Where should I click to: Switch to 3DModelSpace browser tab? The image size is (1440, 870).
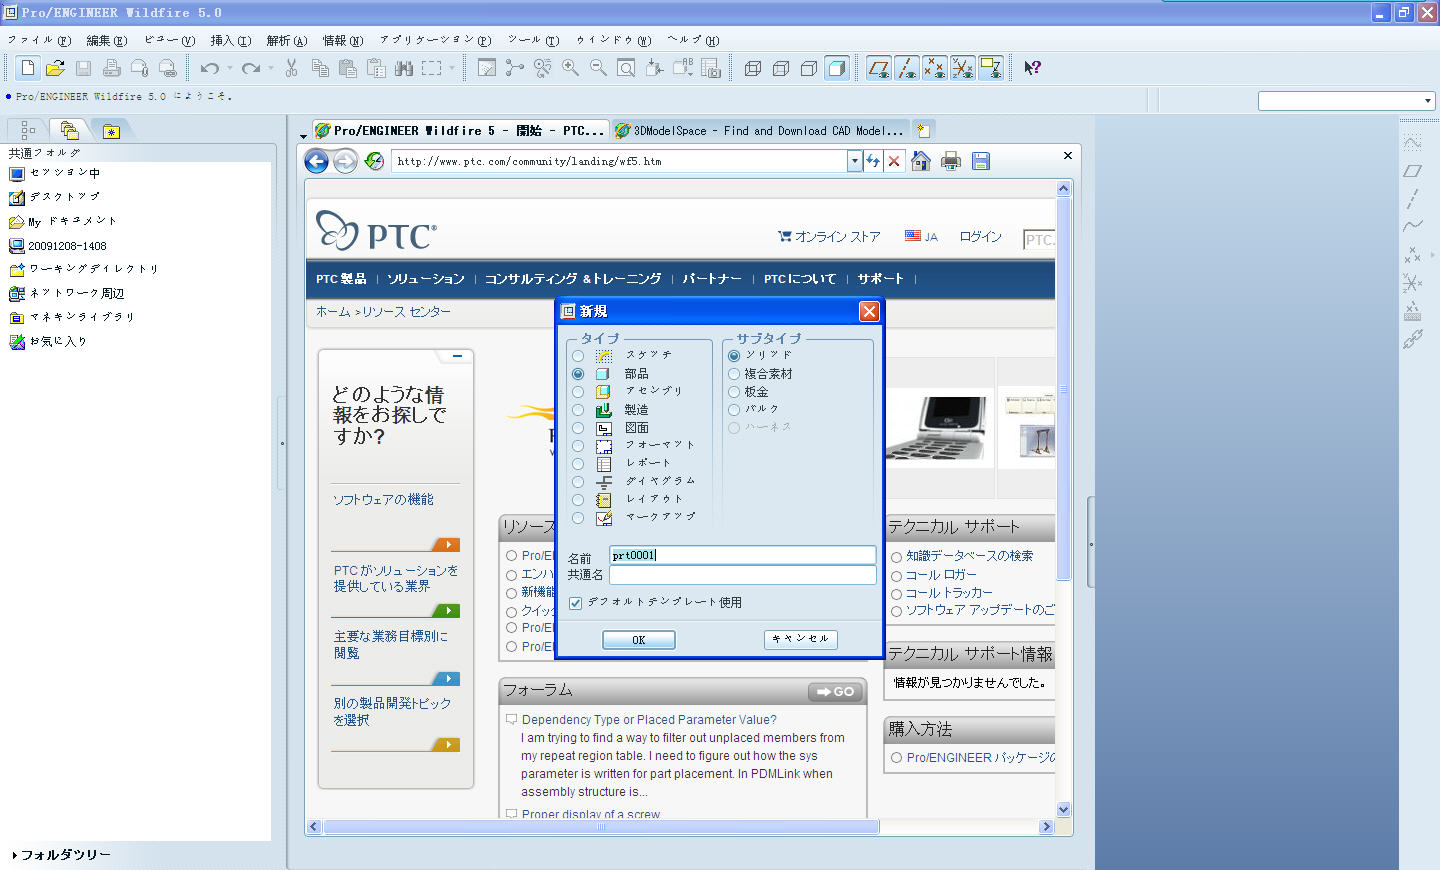(x=760, y=131)
